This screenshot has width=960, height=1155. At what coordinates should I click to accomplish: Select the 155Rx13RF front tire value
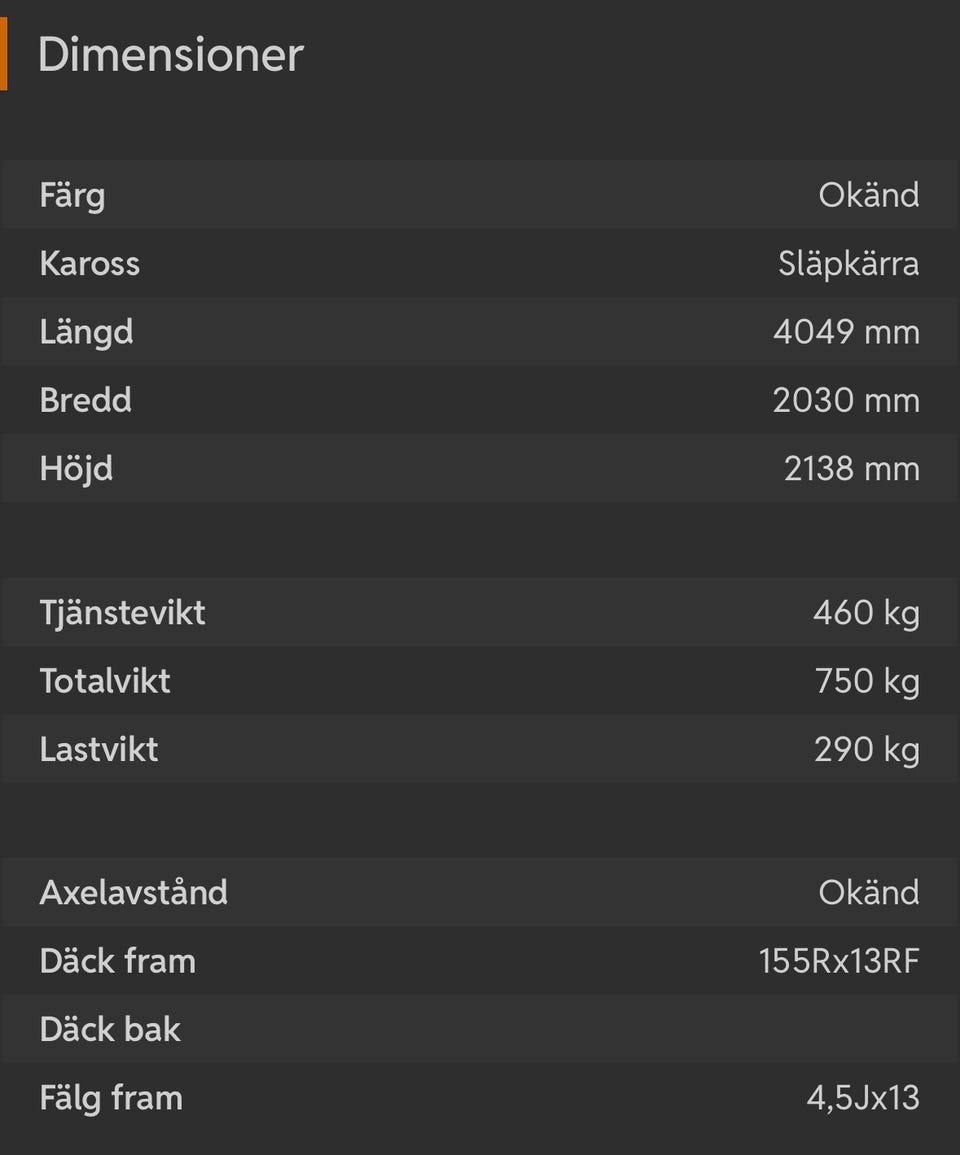(838, 961)
